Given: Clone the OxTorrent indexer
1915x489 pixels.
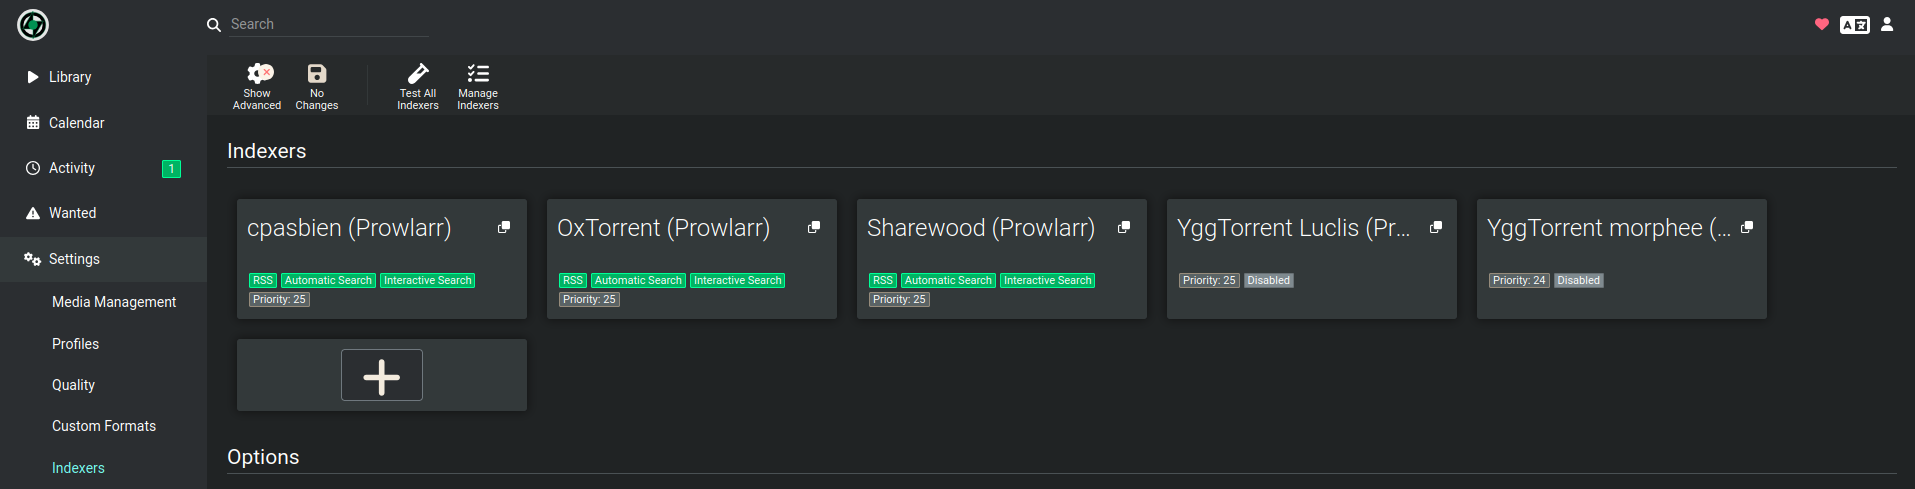Looking at the screenshot, I should point(814,228).
